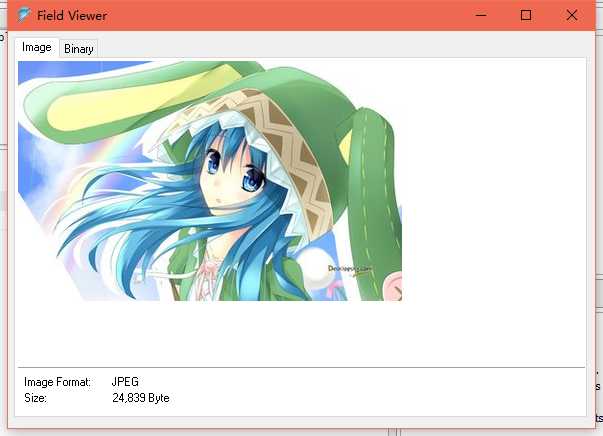
Task: Click the anime girl image preview
Action: [210, 181]
